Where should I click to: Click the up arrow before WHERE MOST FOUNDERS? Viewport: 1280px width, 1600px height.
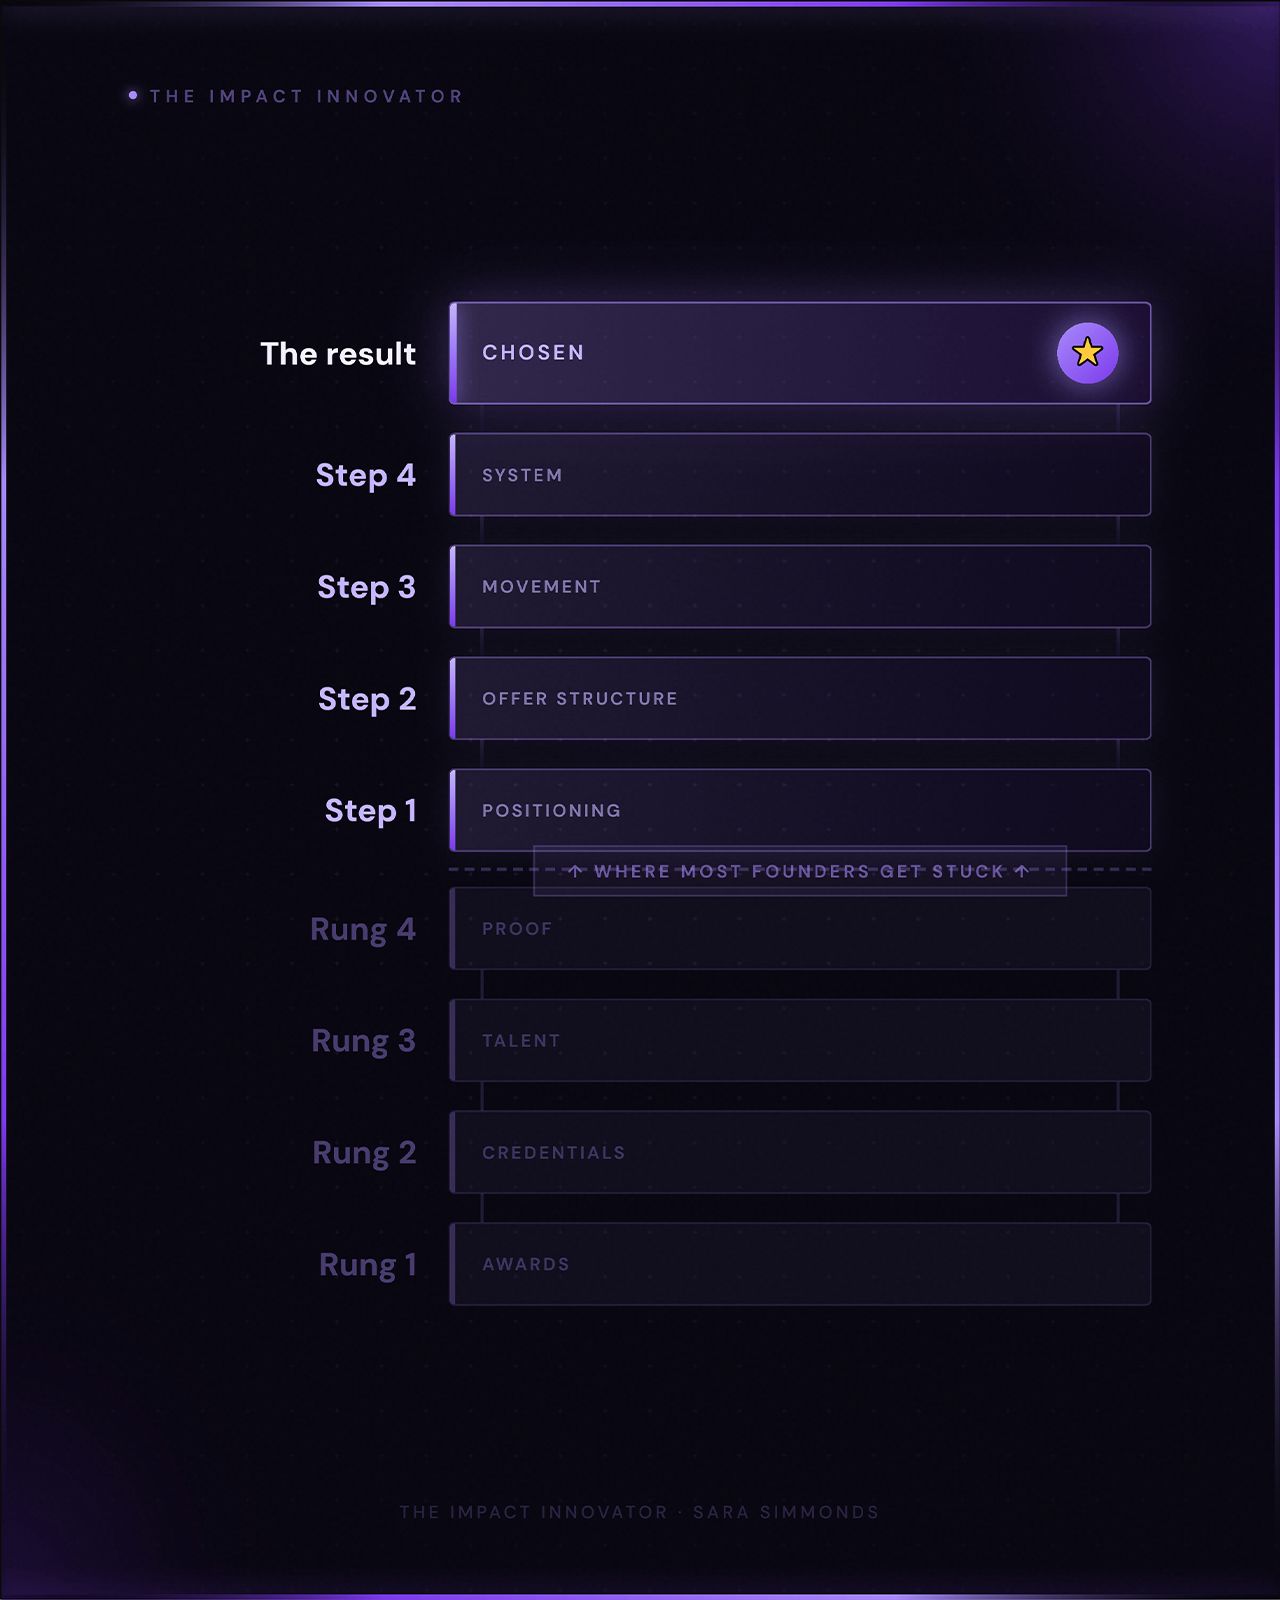click(x=576, y=871)
